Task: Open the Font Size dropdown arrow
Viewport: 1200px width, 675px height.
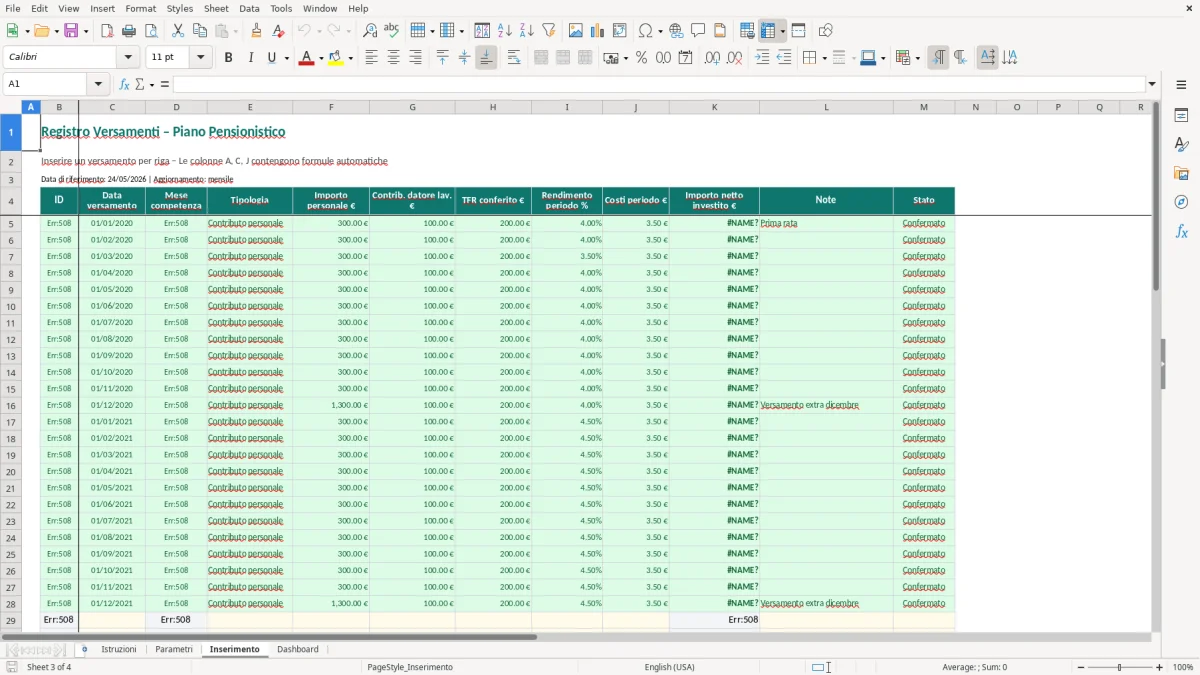Action: click(x=201, y=58)
